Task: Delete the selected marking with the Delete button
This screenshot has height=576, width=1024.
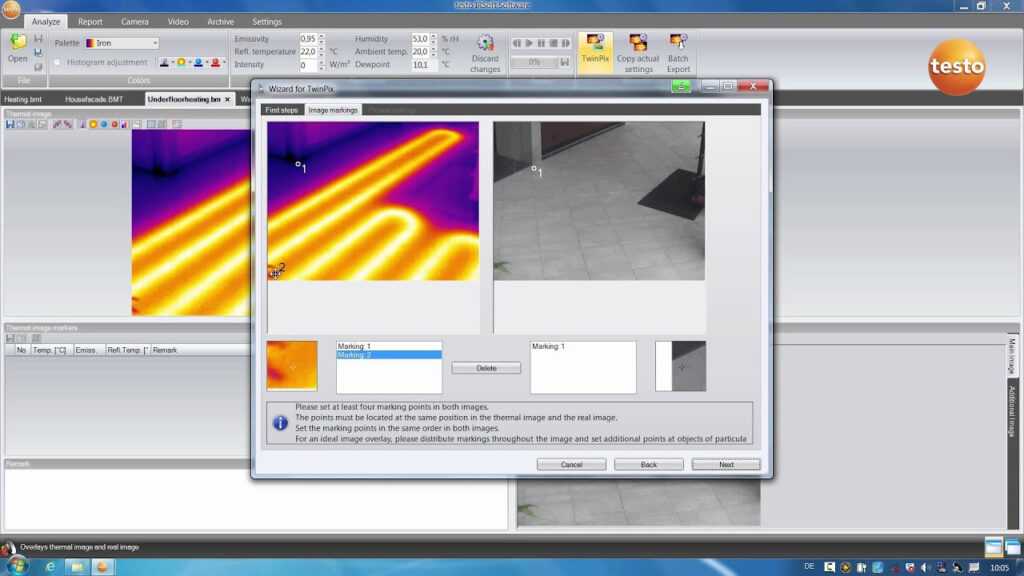Action: (485, 367)
